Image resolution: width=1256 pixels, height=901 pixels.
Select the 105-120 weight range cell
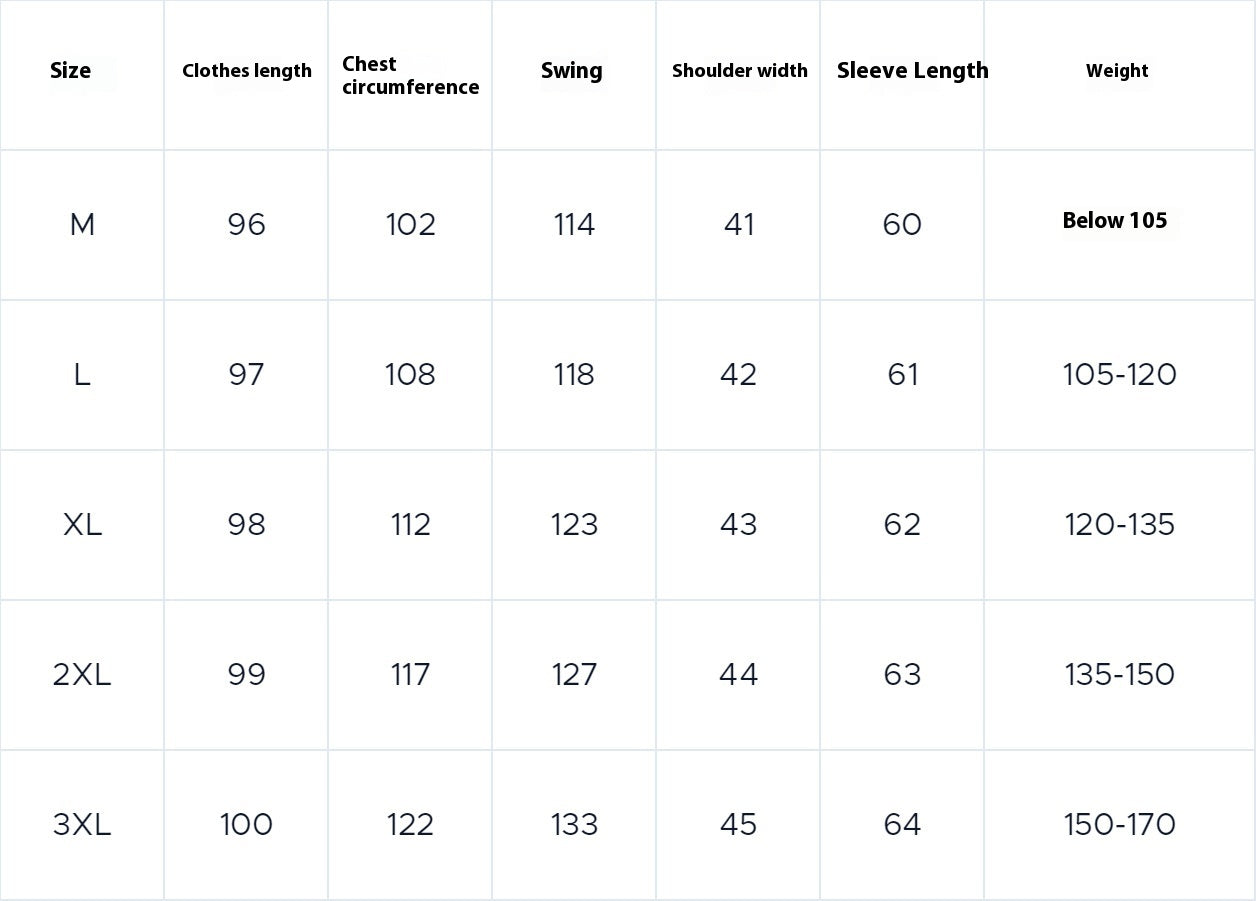[x=1119, y=375]
